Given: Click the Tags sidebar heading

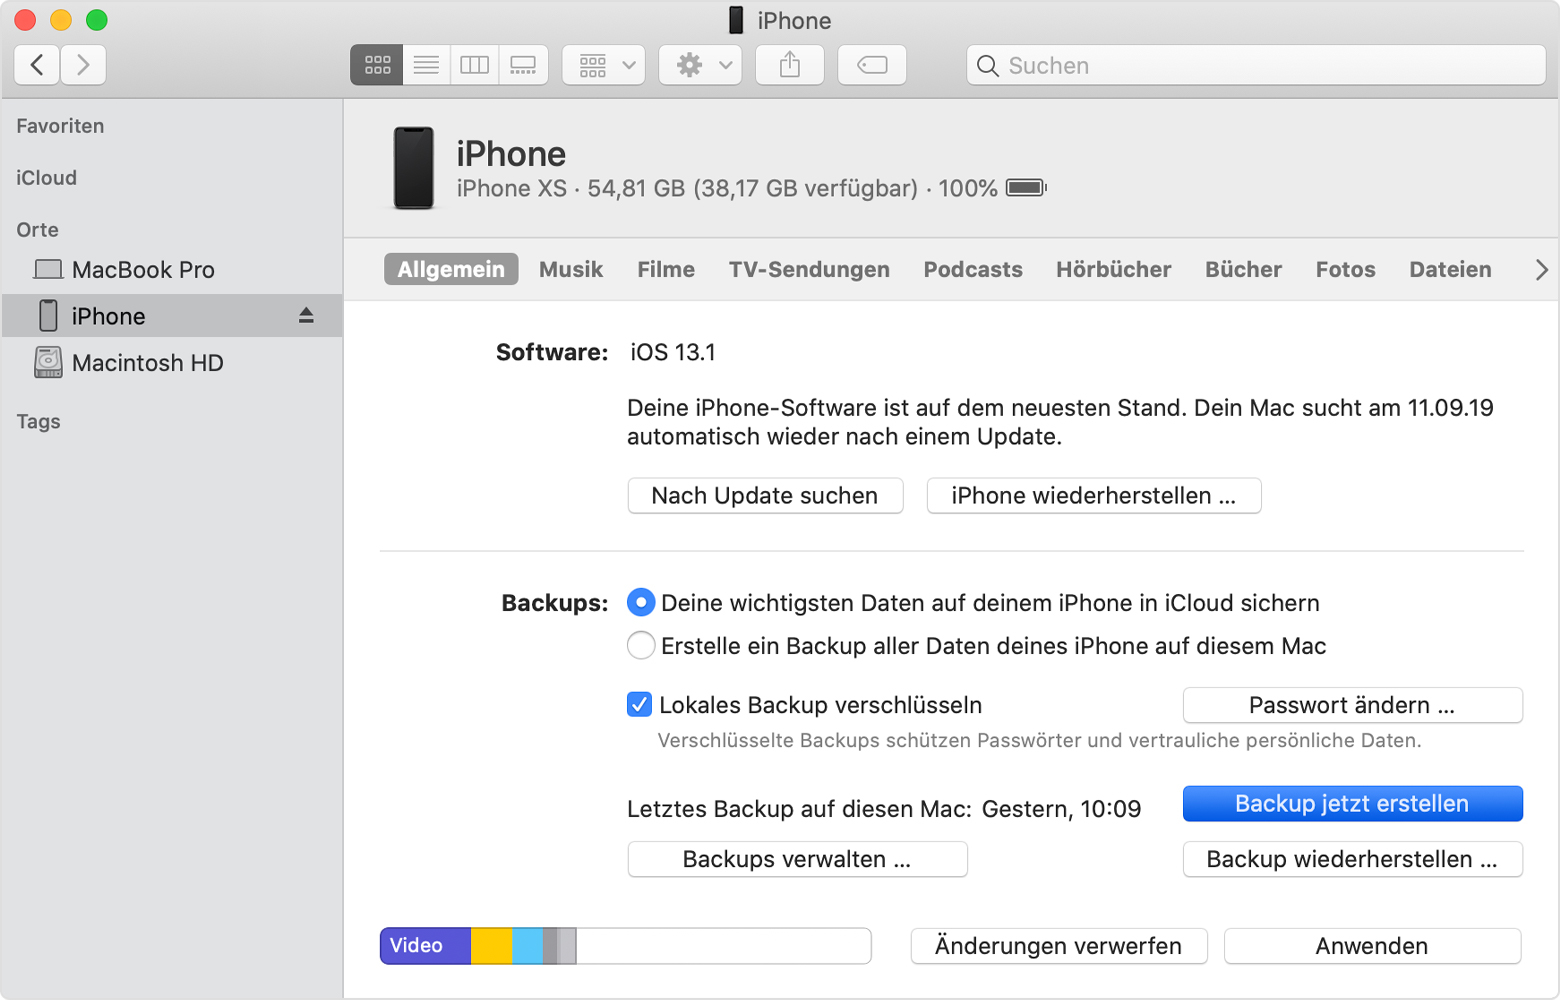Looking at the screenshot, I should coord(38,422).
